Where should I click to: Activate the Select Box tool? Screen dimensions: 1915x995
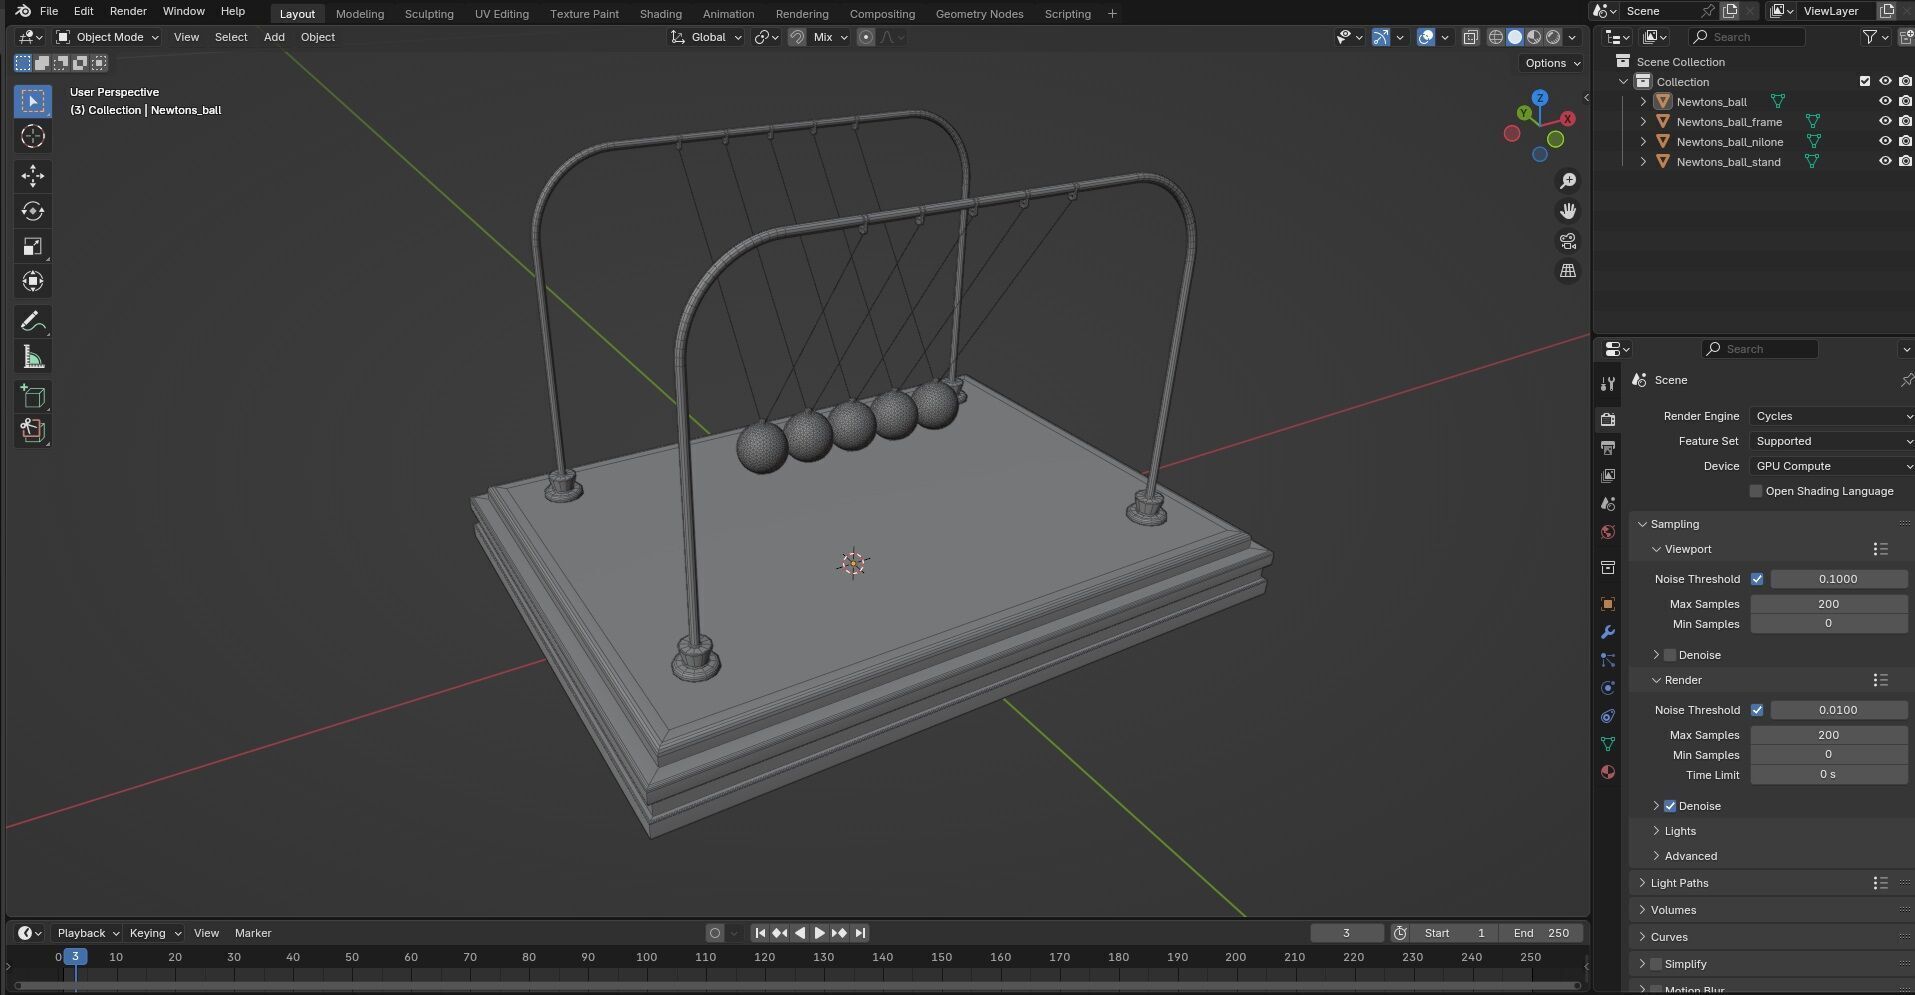(x=33, y=101)
